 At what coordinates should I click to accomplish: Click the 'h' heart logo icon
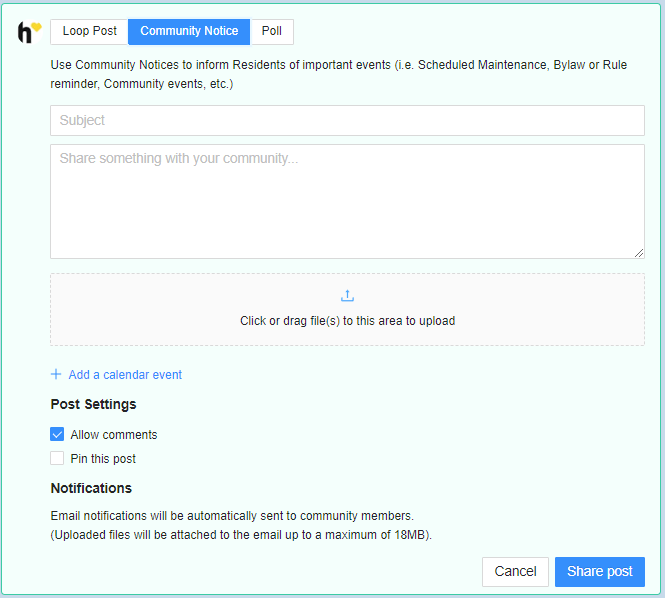point(29,32)
